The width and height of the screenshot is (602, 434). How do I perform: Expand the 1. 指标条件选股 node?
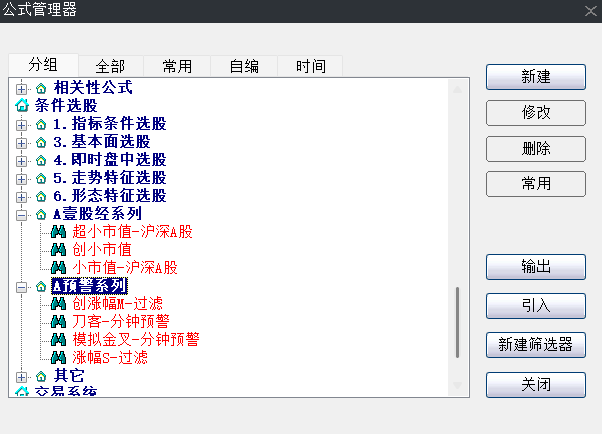(22, 124)
